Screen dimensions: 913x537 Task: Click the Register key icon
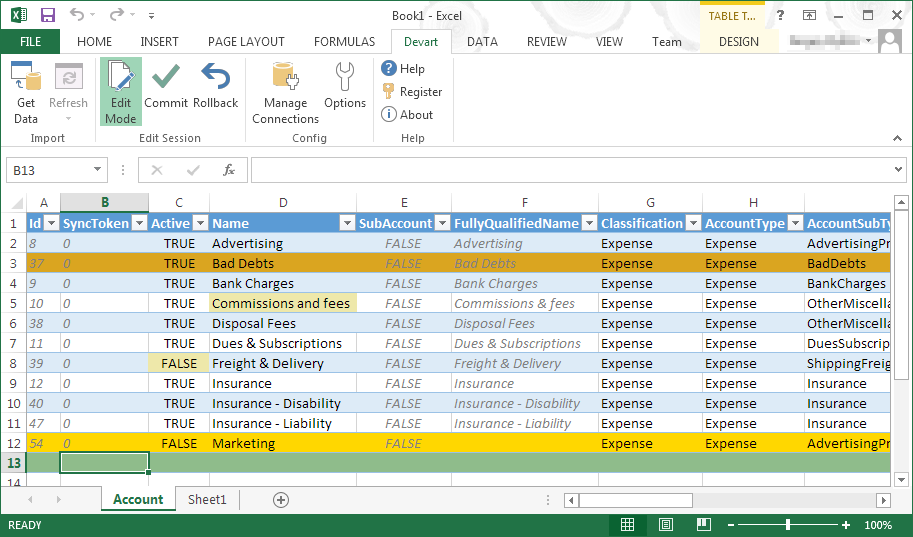click(388, 91)
